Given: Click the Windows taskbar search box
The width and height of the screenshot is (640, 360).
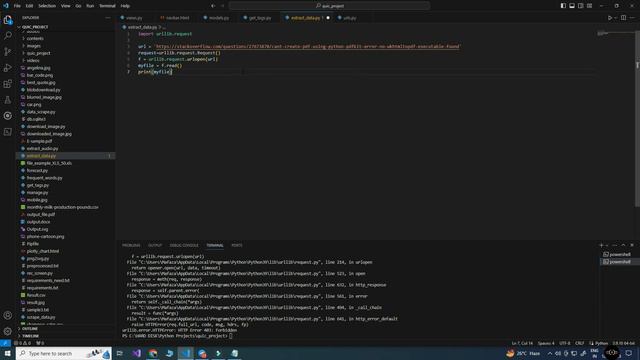Looking at the screenshot, I should (64, 353).
